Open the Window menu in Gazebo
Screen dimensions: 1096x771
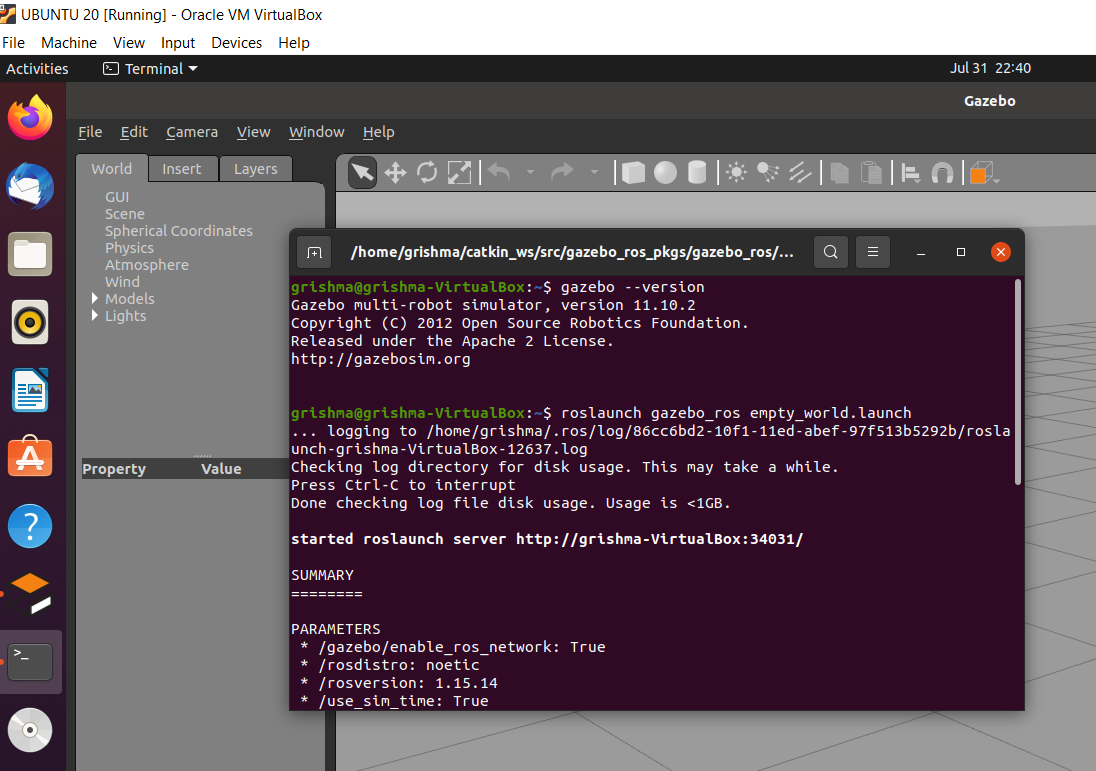(x=317, y=131)
